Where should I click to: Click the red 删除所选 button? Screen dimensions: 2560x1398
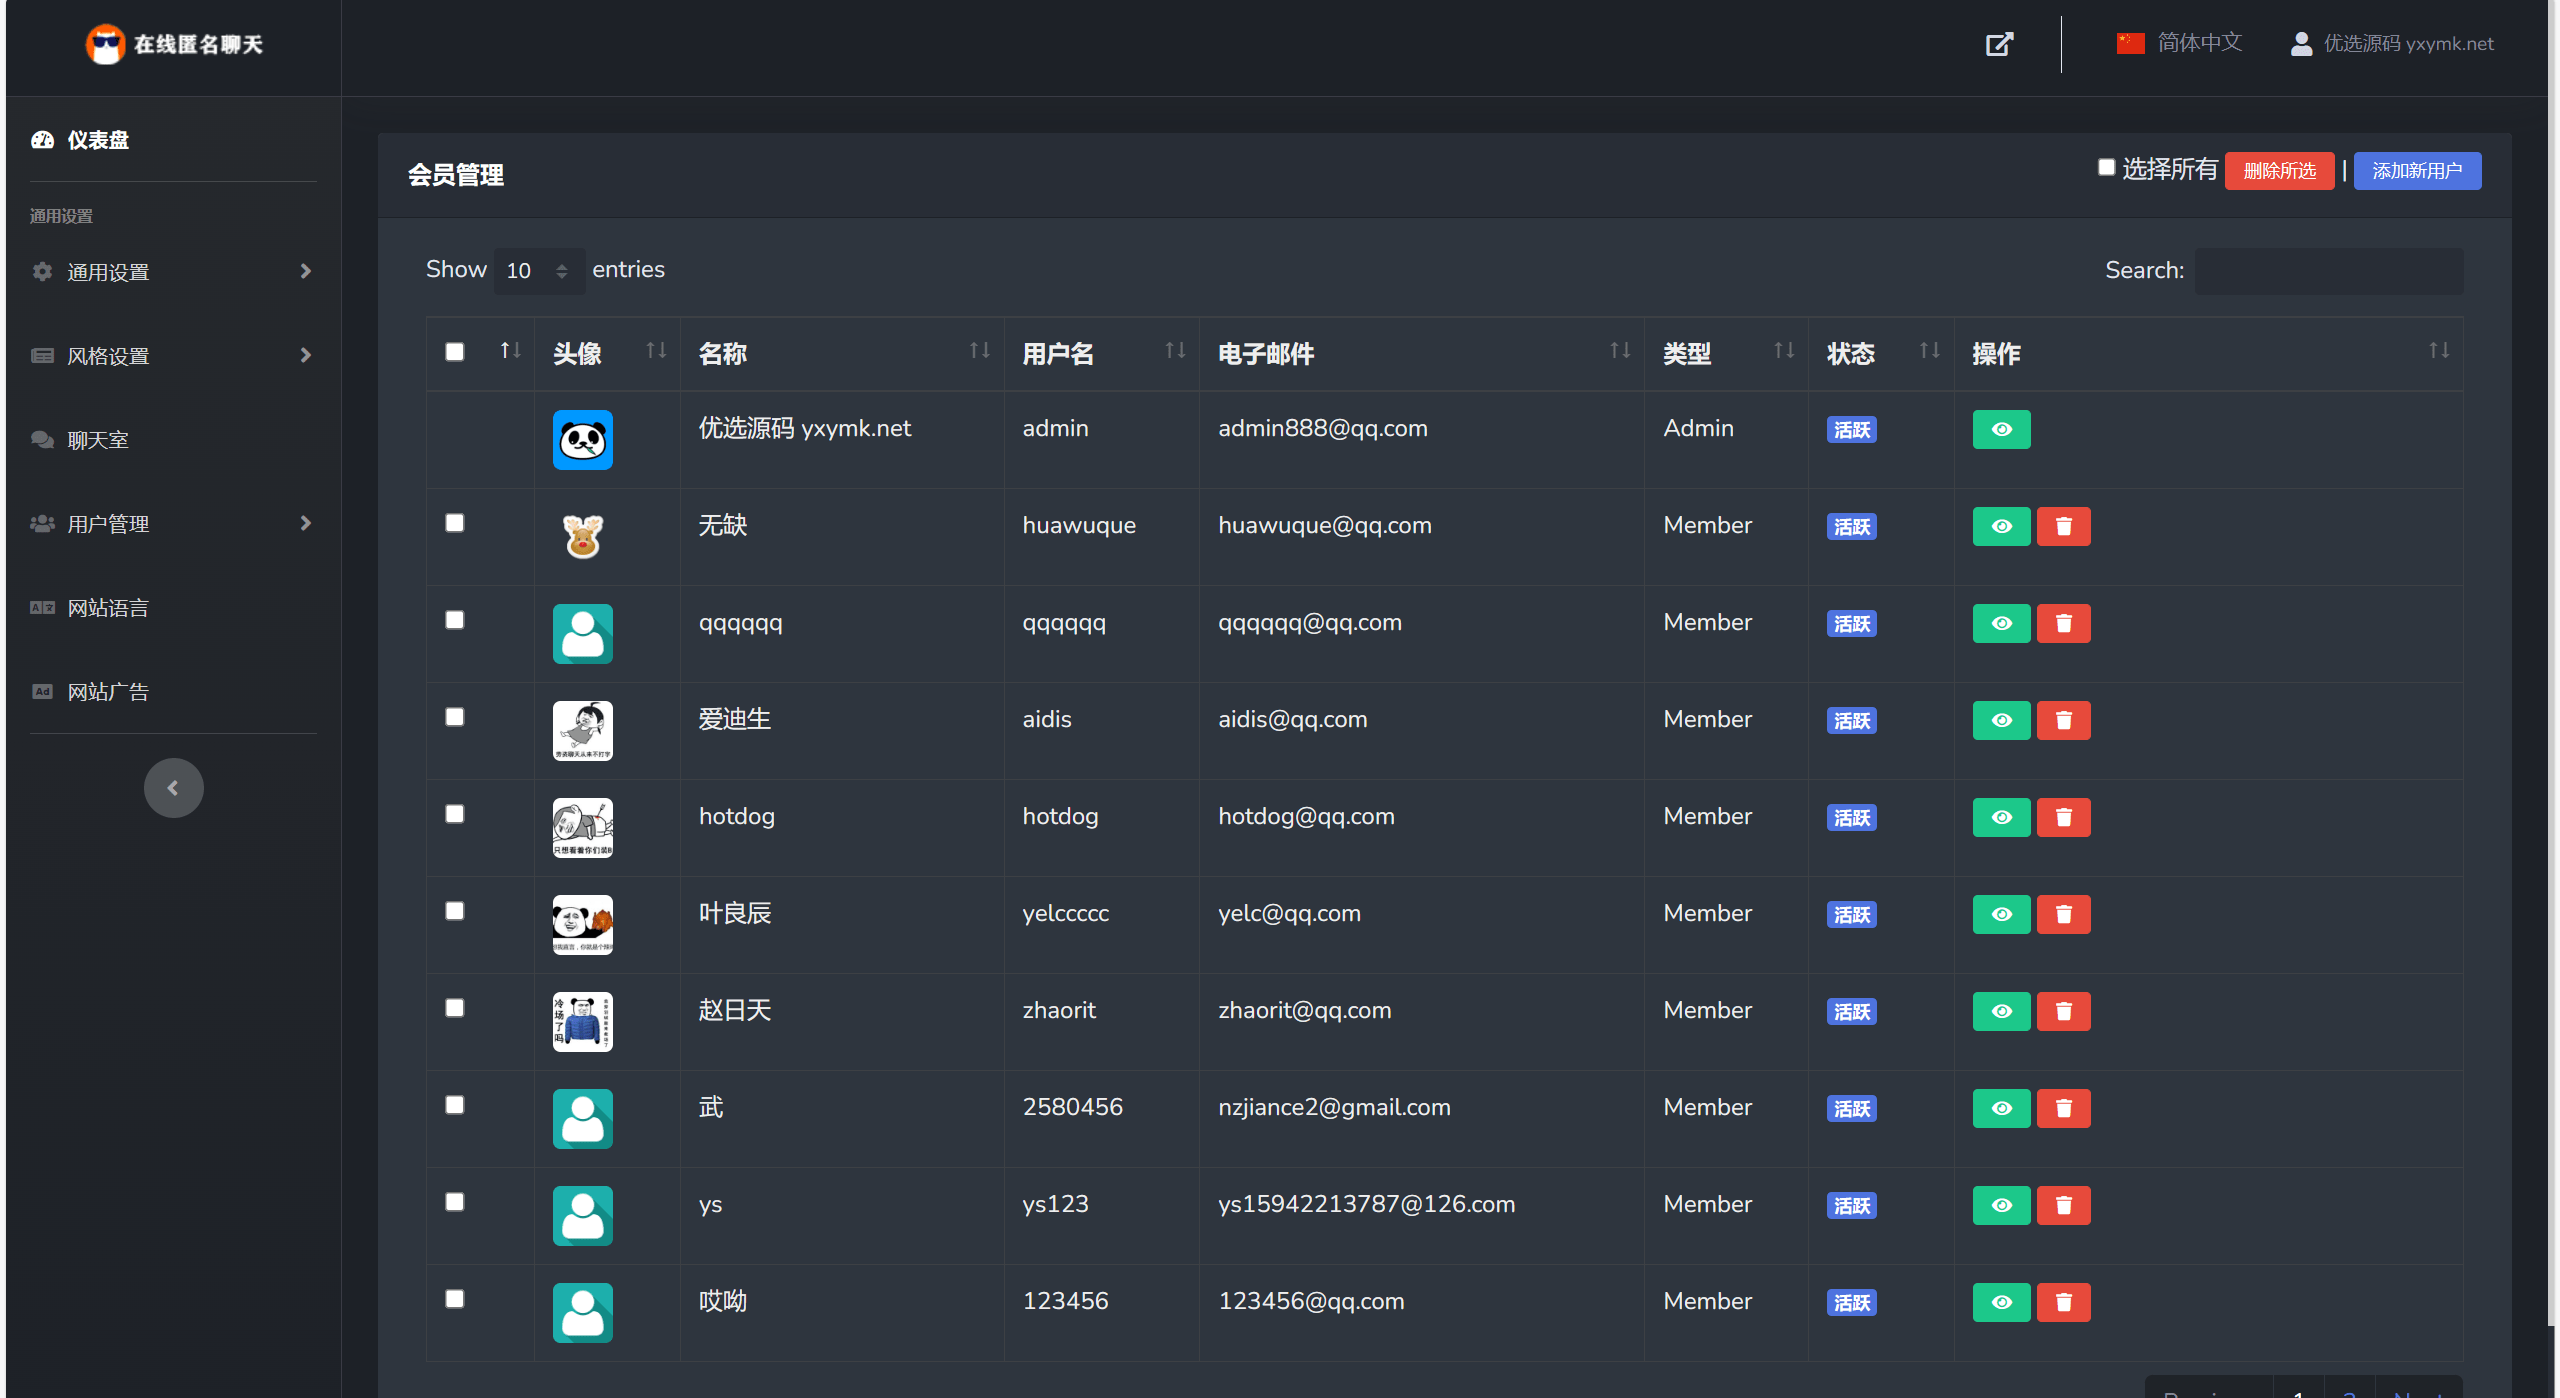pyautogui.click(x=2279, y=171)
